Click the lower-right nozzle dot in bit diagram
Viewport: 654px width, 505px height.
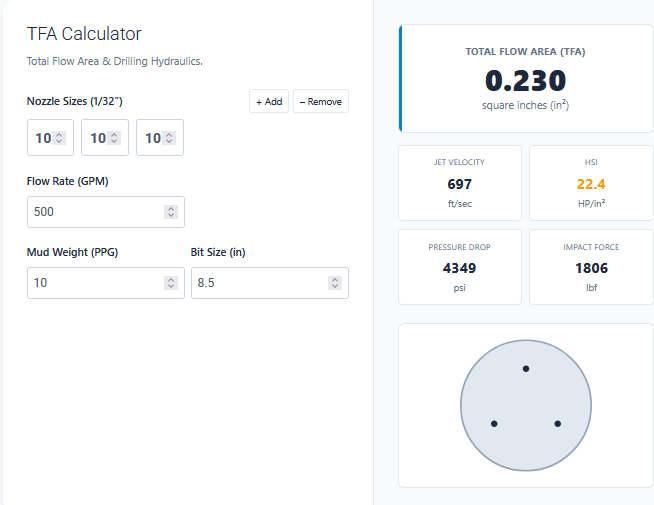558,424
